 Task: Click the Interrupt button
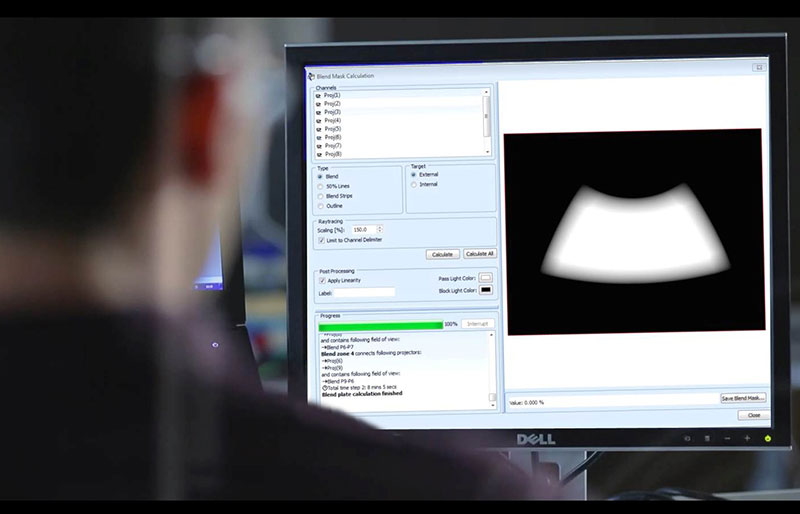coord(478,324)
